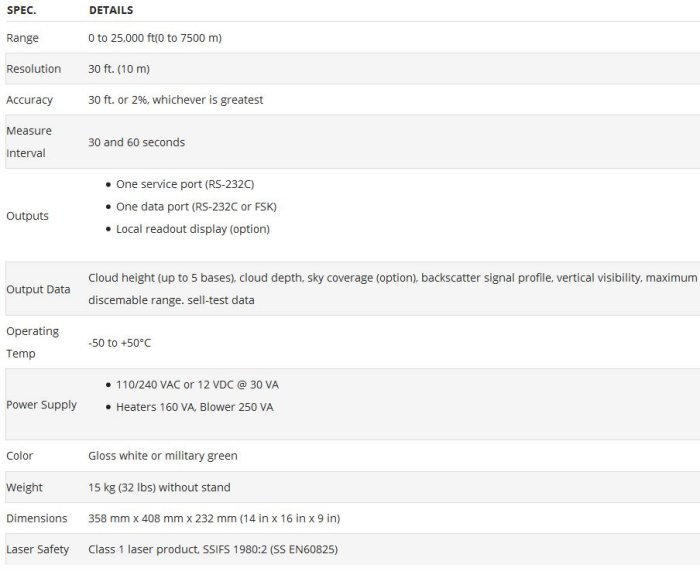This screenshot has width=700, height=578.
Task: Click the DETAILS column header
Action: point(110,10)
